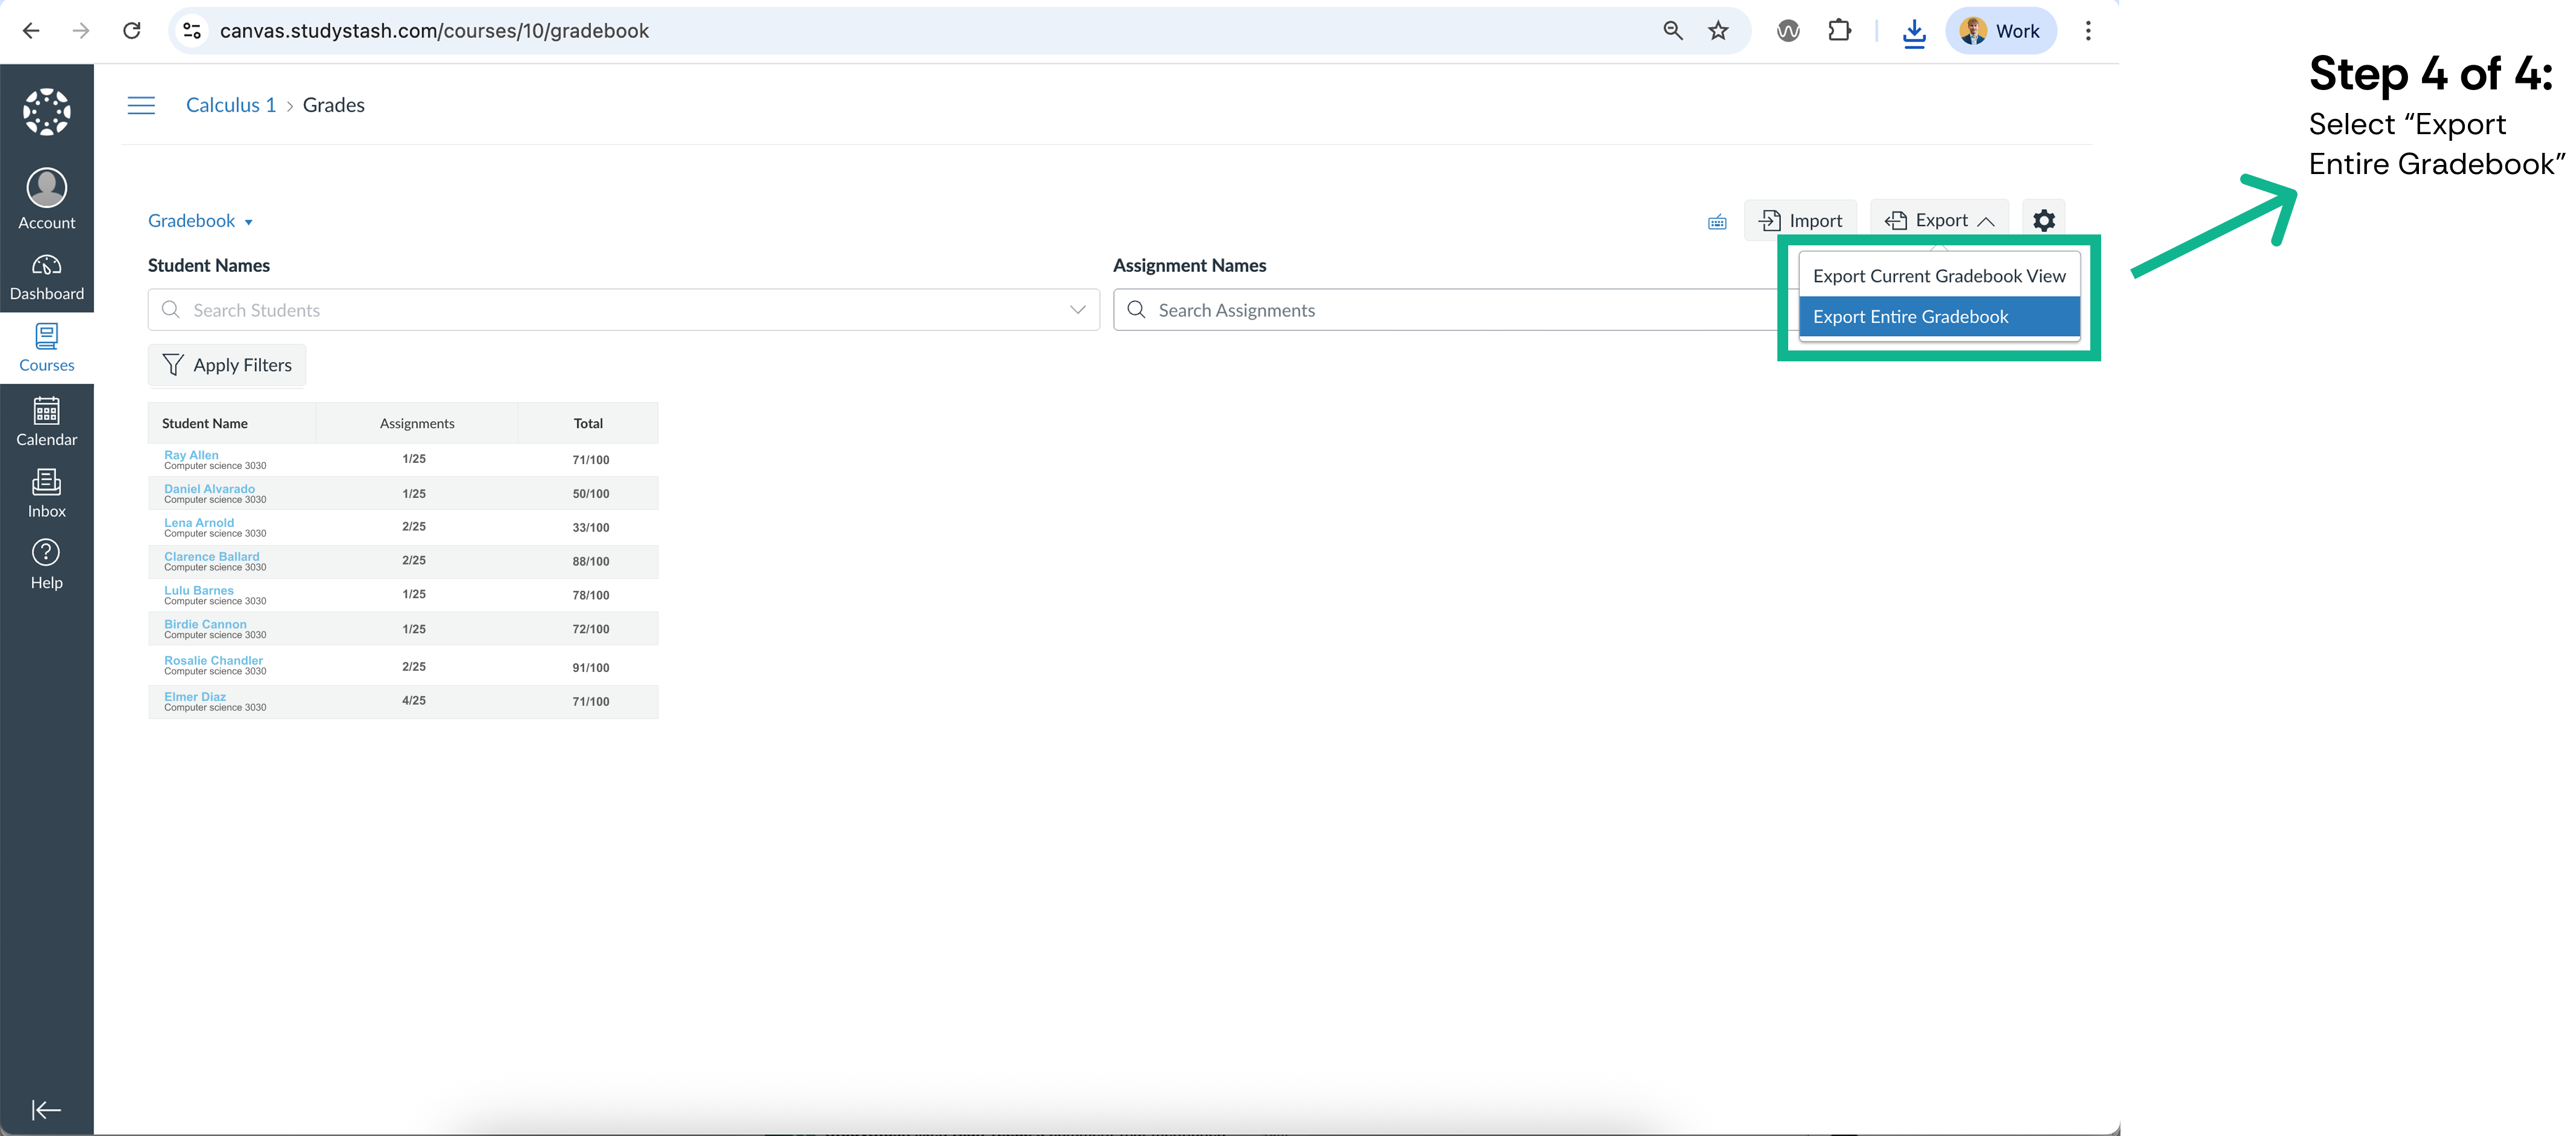Open browser downloads icon
This screenshot has height=1136, width=2576.
coord(1914,32)
